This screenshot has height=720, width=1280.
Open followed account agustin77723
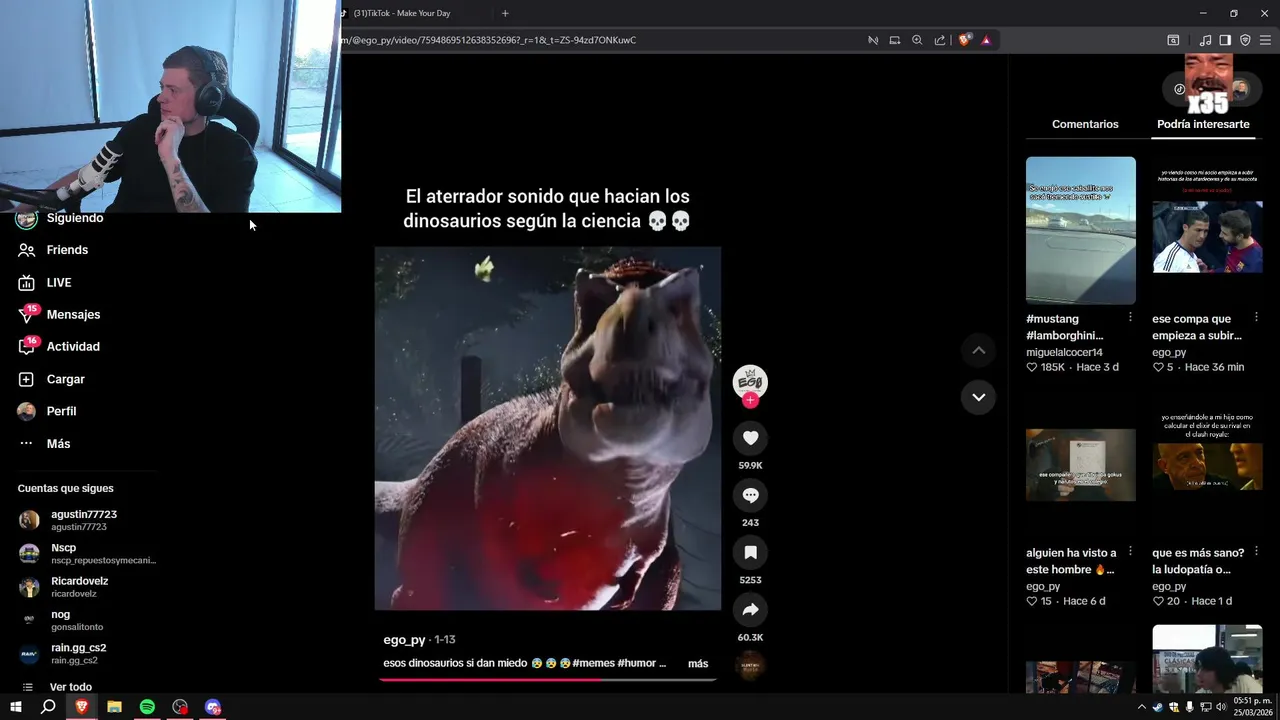coord(84,520)
